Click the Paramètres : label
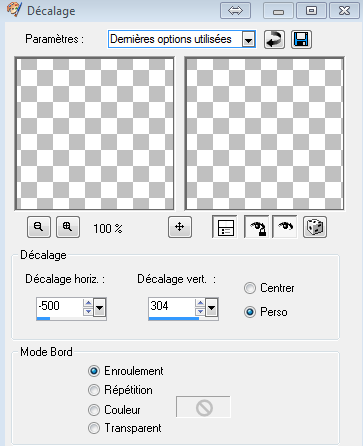363x446 pixels. pos(55,39)
